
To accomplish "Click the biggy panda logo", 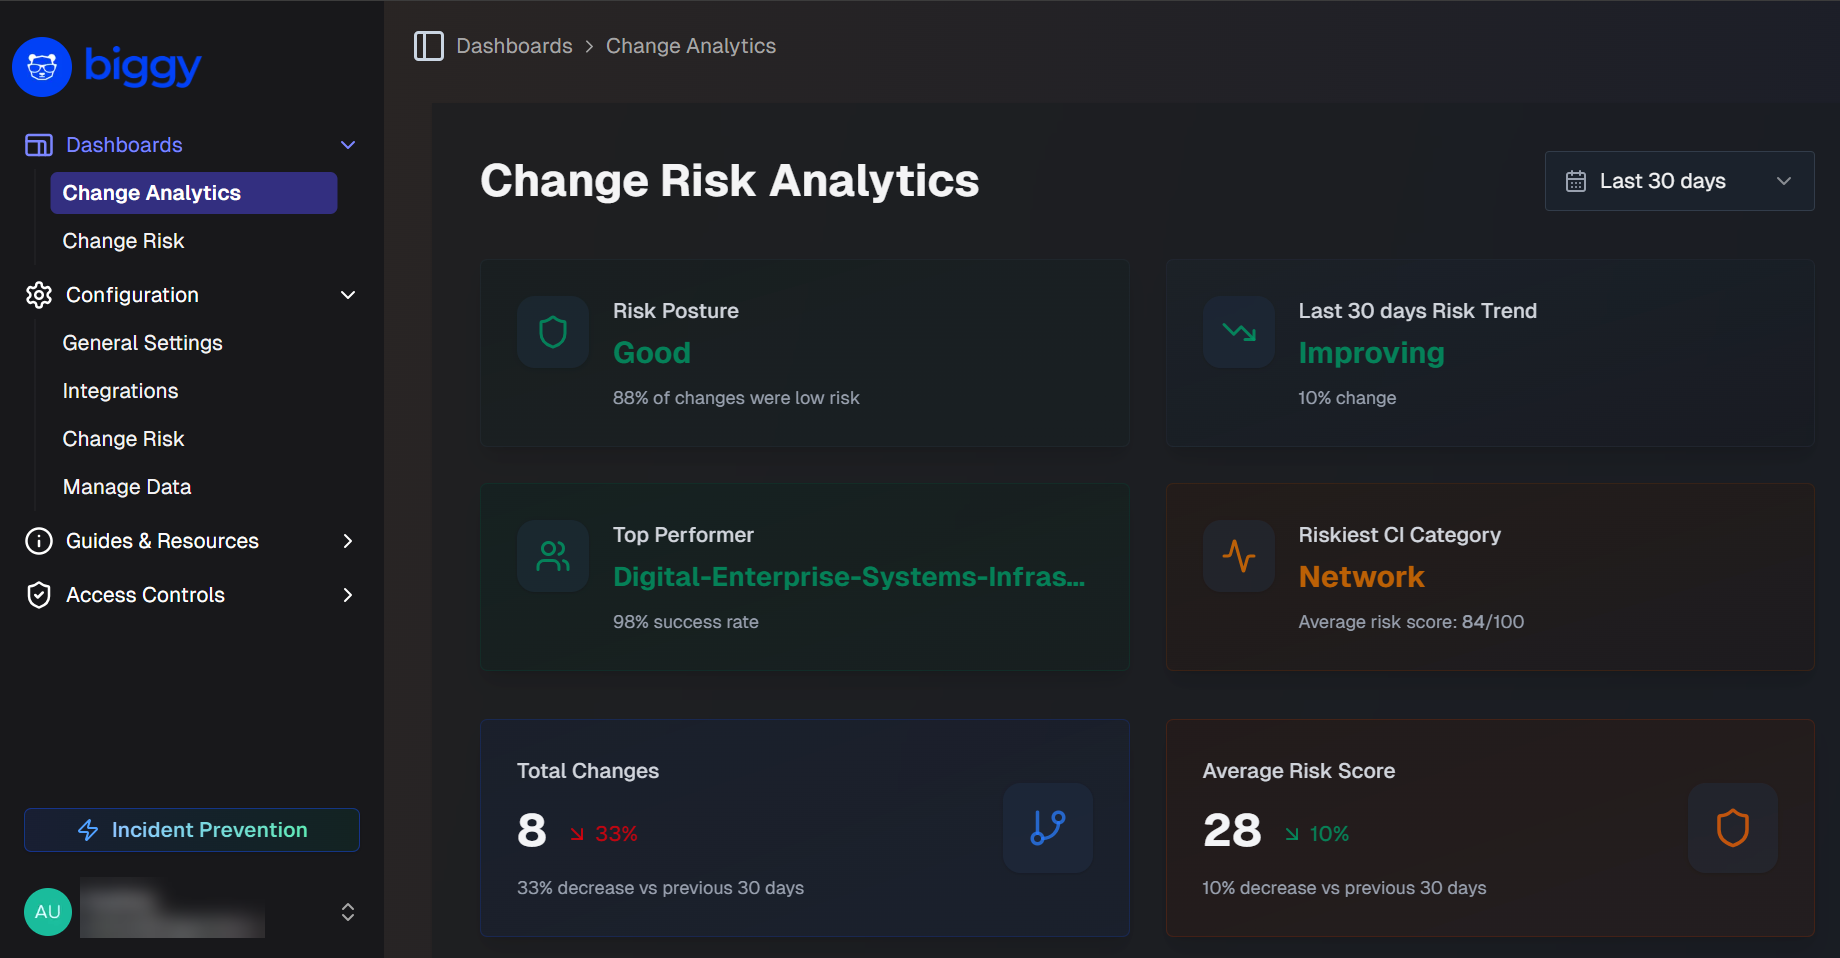I will [x=41, y=66].
